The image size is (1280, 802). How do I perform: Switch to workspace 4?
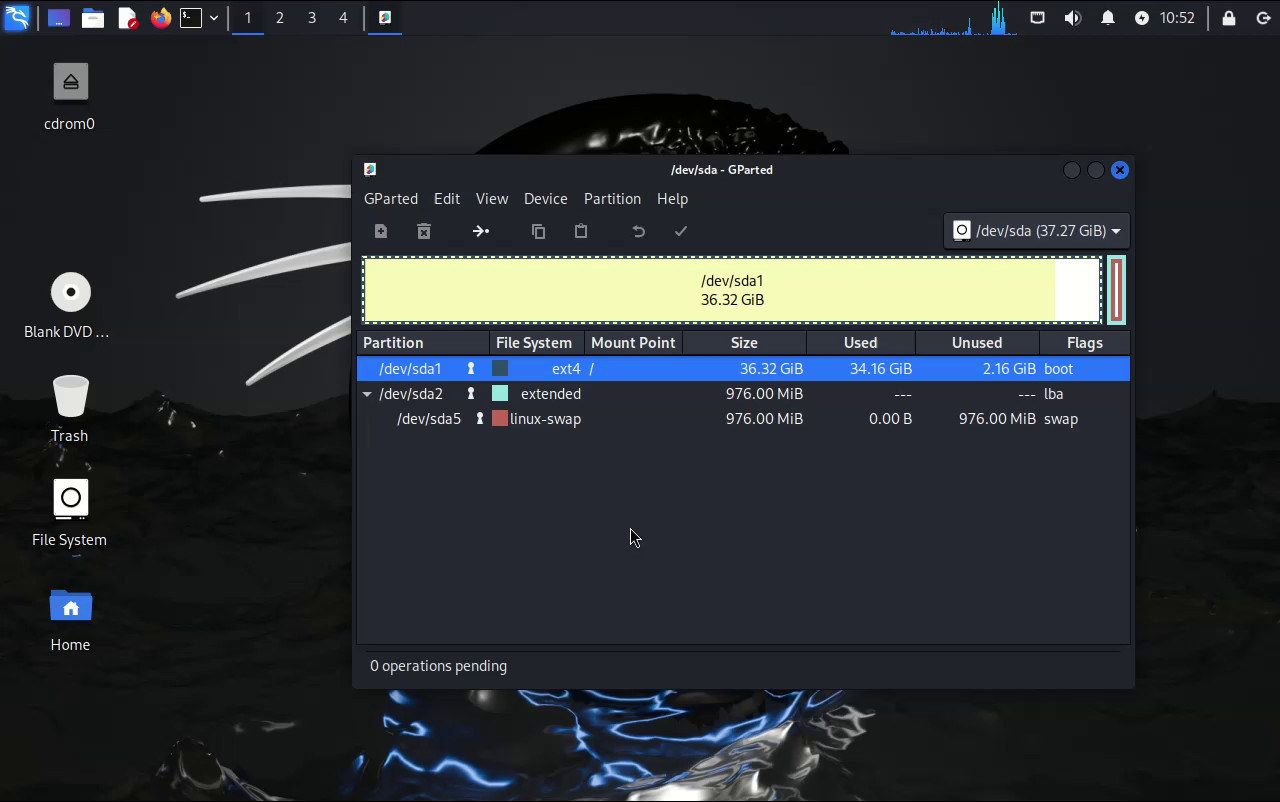pos(343,18)
